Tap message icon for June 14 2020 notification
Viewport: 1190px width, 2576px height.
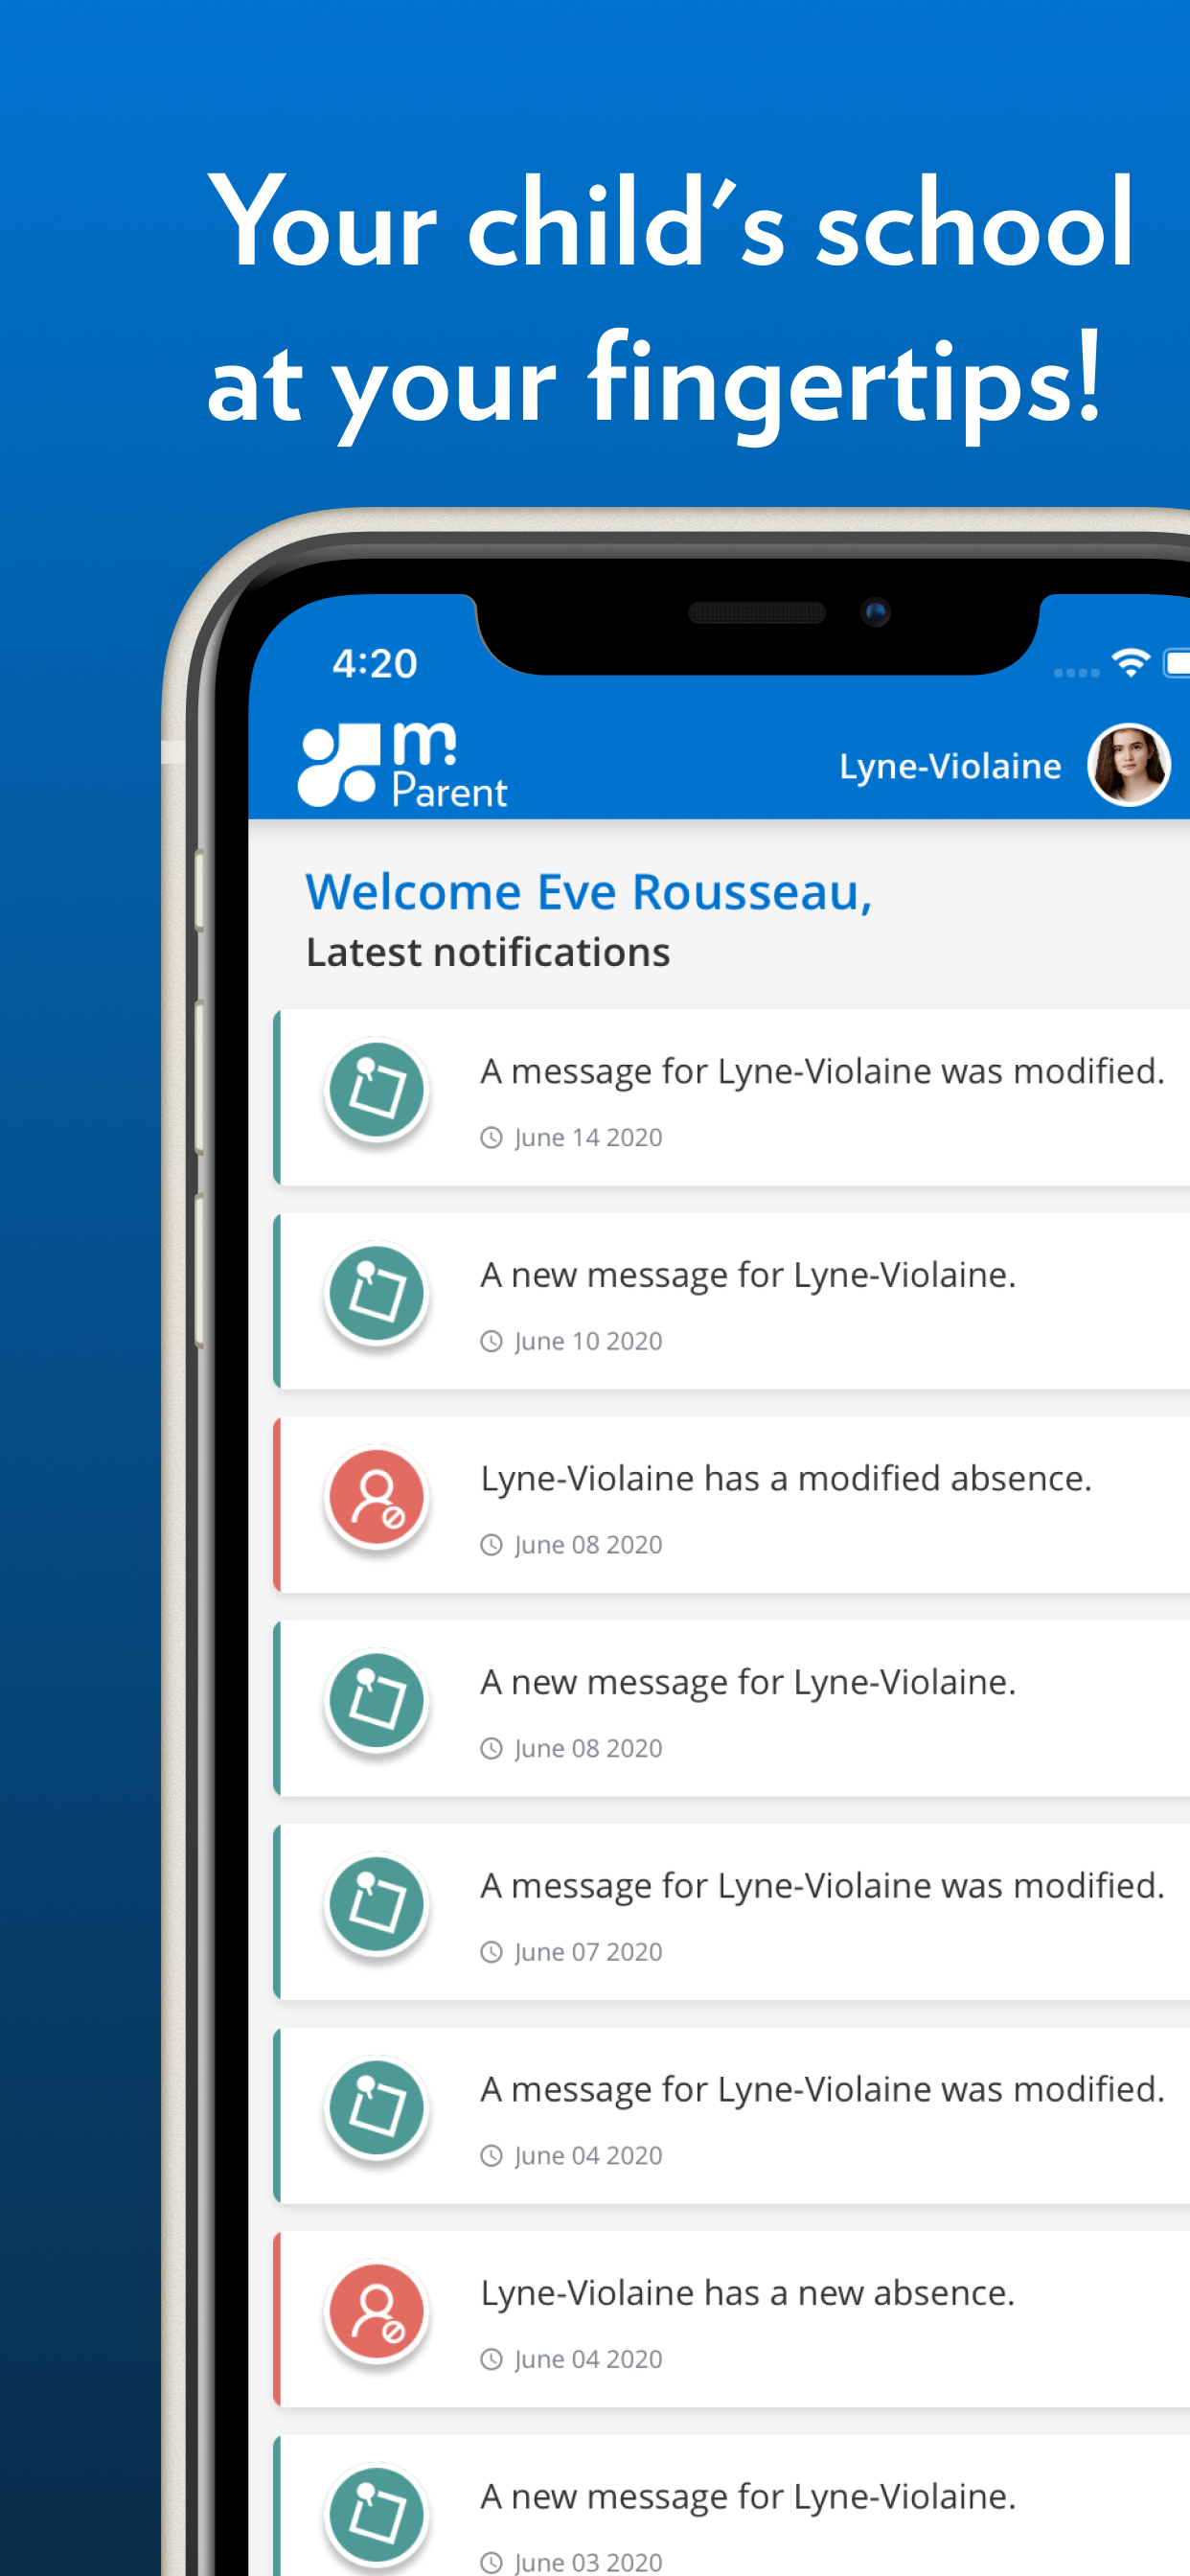377,1090
